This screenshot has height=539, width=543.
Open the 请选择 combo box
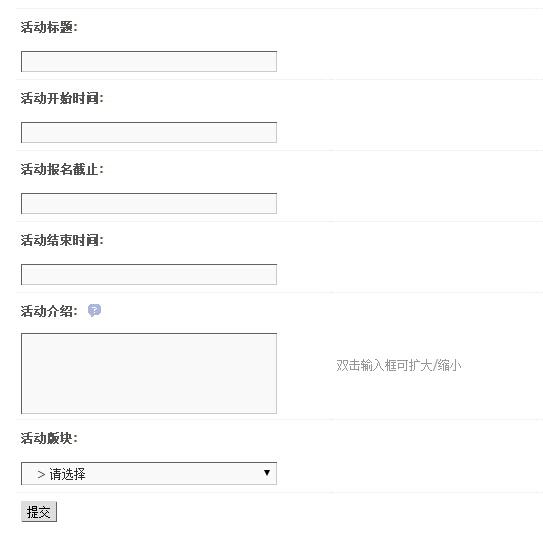(x=149, y=473)
